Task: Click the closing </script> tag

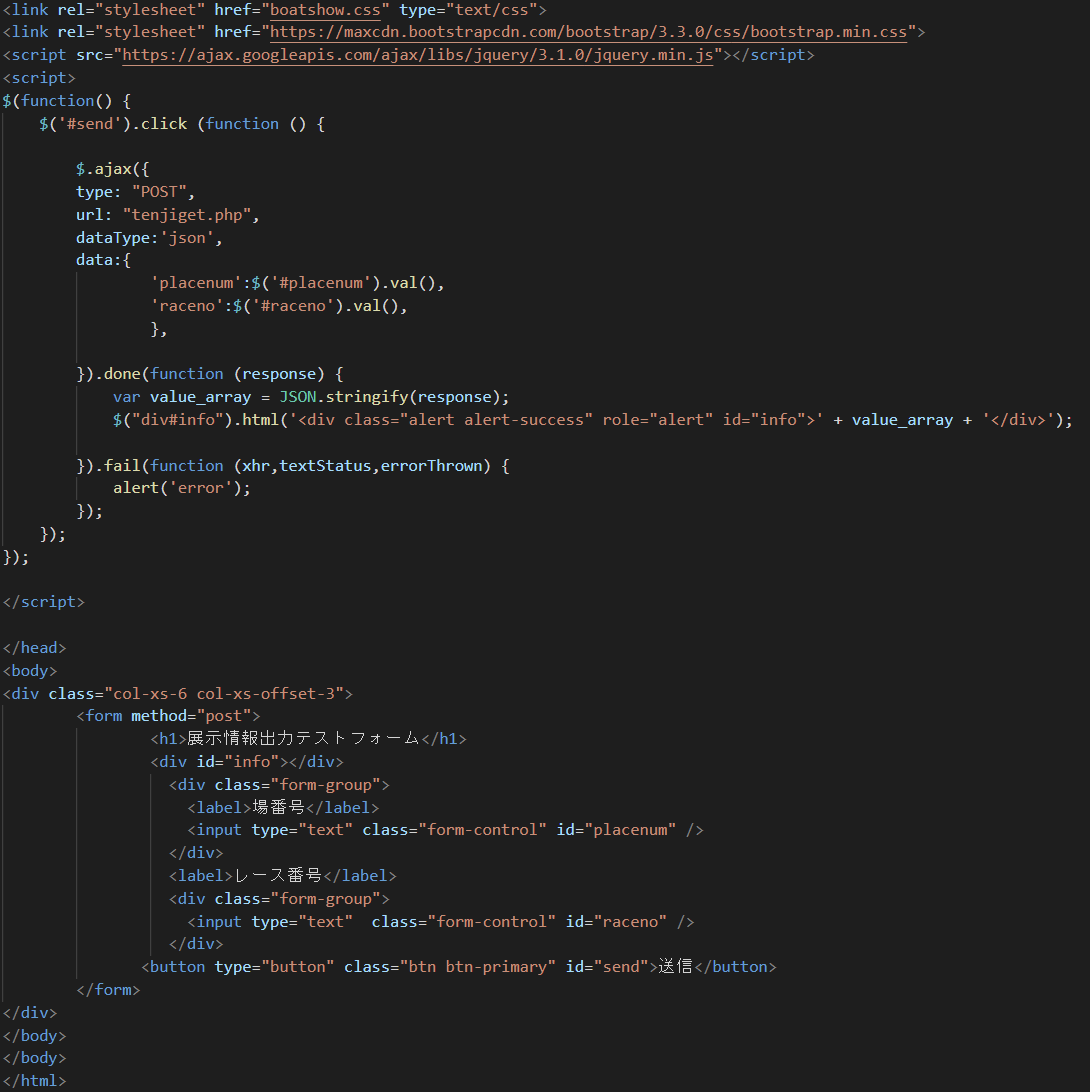Action: (x=44, y=602)
